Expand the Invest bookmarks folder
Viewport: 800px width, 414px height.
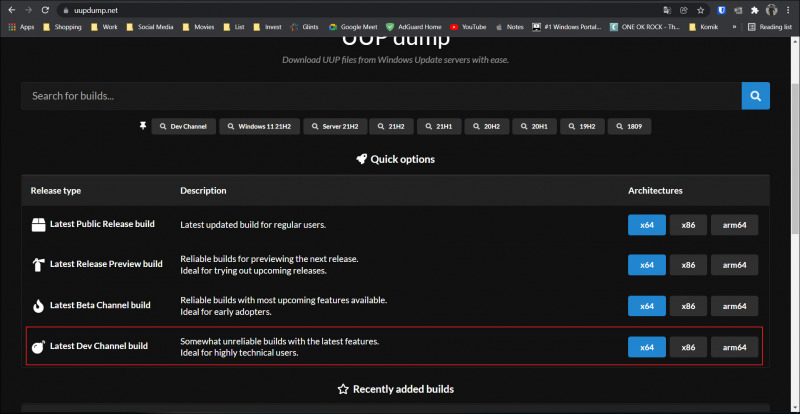pyautogui.click(x=267, y=27)
